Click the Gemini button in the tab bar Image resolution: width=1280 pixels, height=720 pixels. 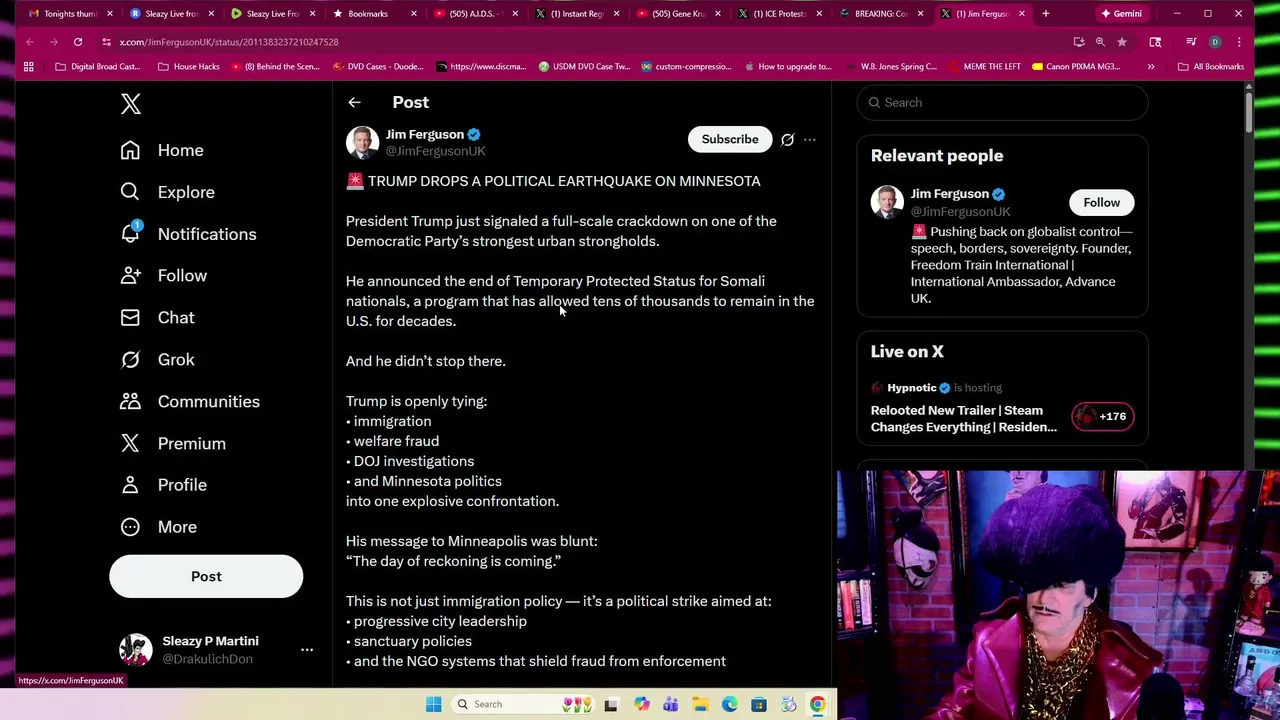[1120, 14]
